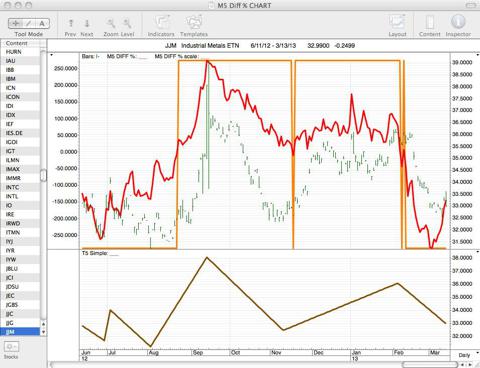Viewport: 480px width, 368px height.
Task: Select IO in the symbol list
Action: (x=20, y=205)
